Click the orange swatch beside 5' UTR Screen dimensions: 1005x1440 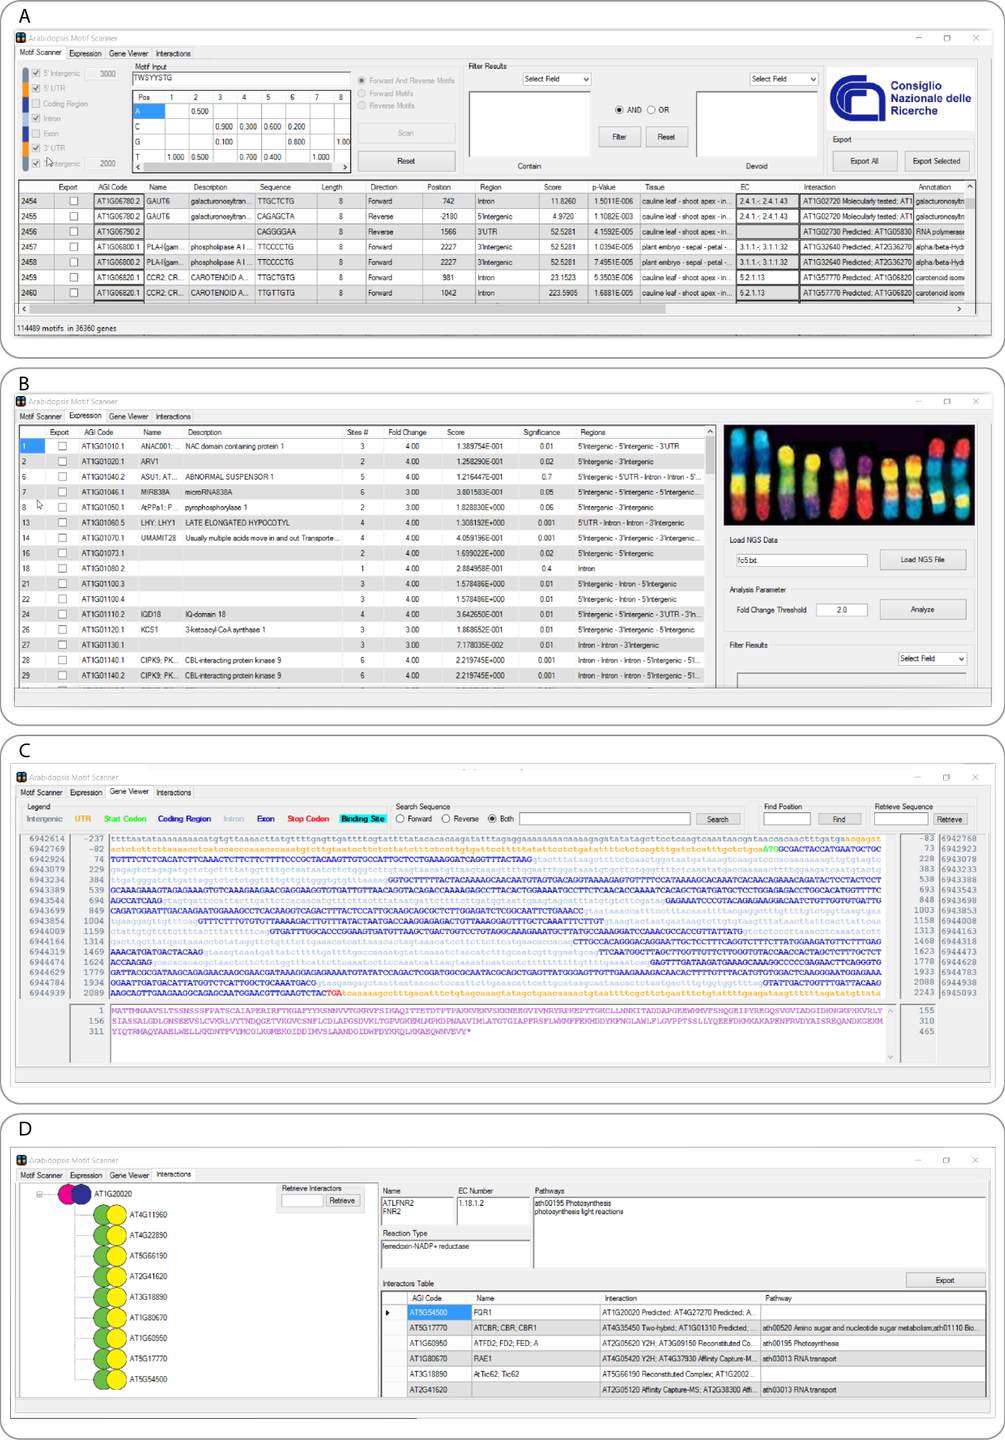[x=25, y=88]
